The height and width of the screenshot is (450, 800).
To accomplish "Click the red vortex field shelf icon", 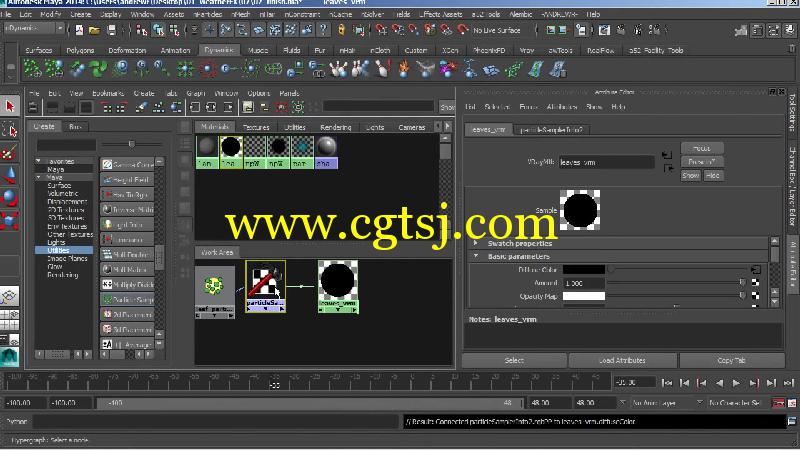I will tap(207, 69).
